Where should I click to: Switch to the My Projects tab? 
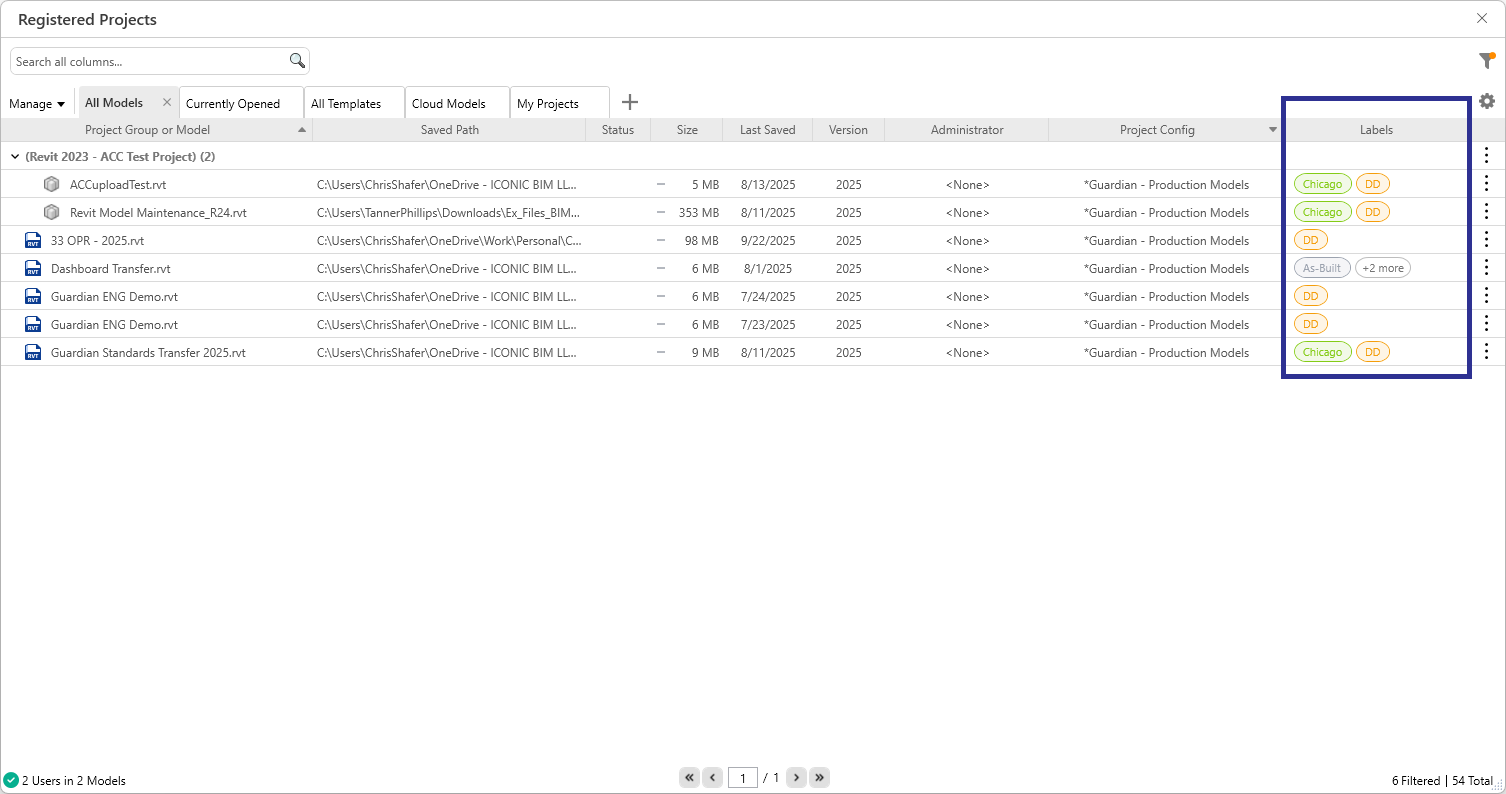pyautogui.click(x=550, y=102)
